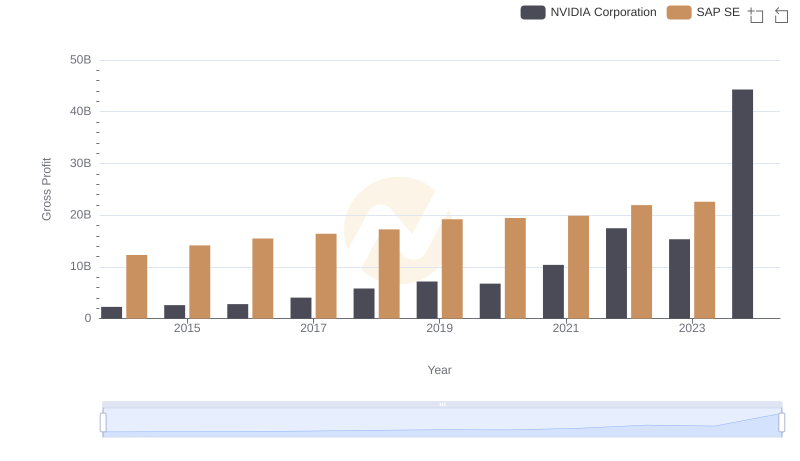The width and height of the screenshot is (800, 461).
Task: Toggle SAP SE legend series
Action: coord(703,12)
